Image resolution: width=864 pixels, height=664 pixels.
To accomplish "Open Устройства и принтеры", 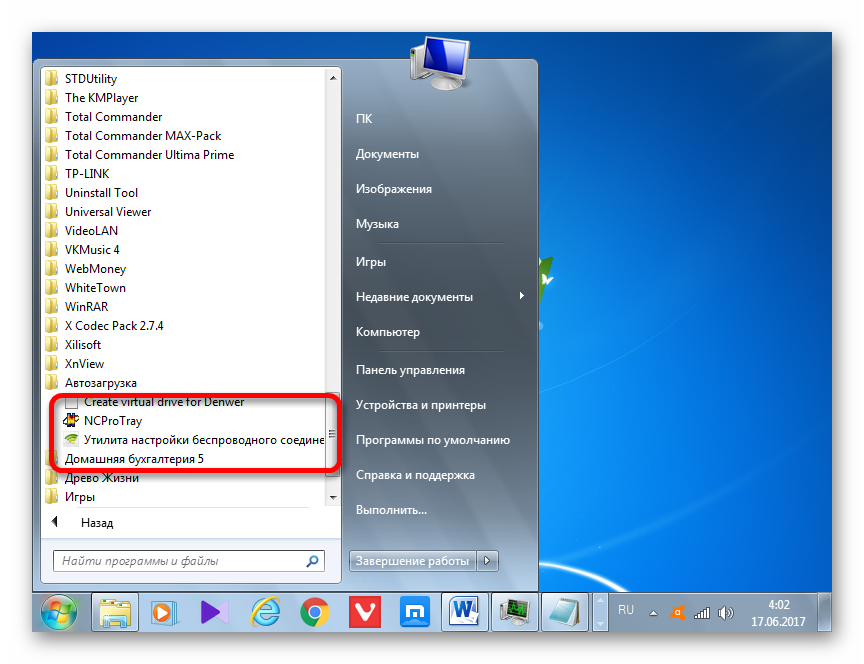I will [420, 405].
